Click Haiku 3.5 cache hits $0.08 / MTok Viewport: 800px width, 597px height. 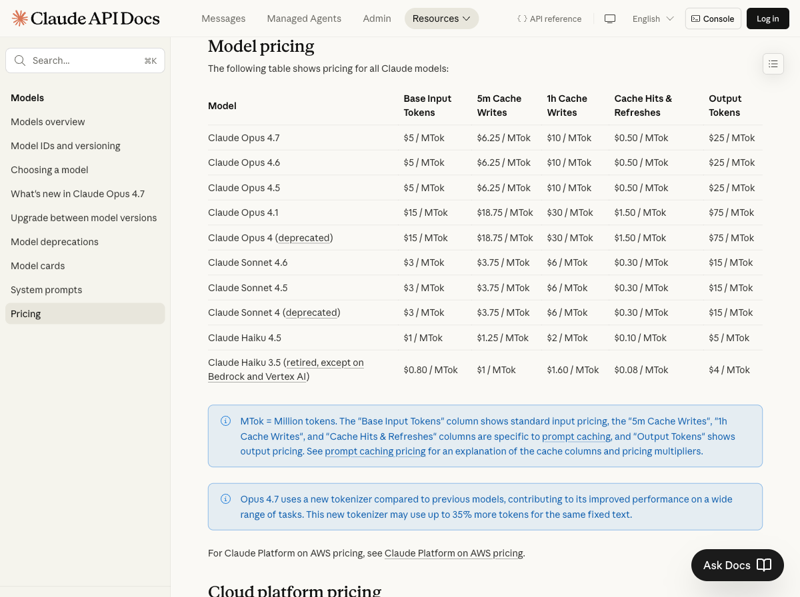(641, 370)
